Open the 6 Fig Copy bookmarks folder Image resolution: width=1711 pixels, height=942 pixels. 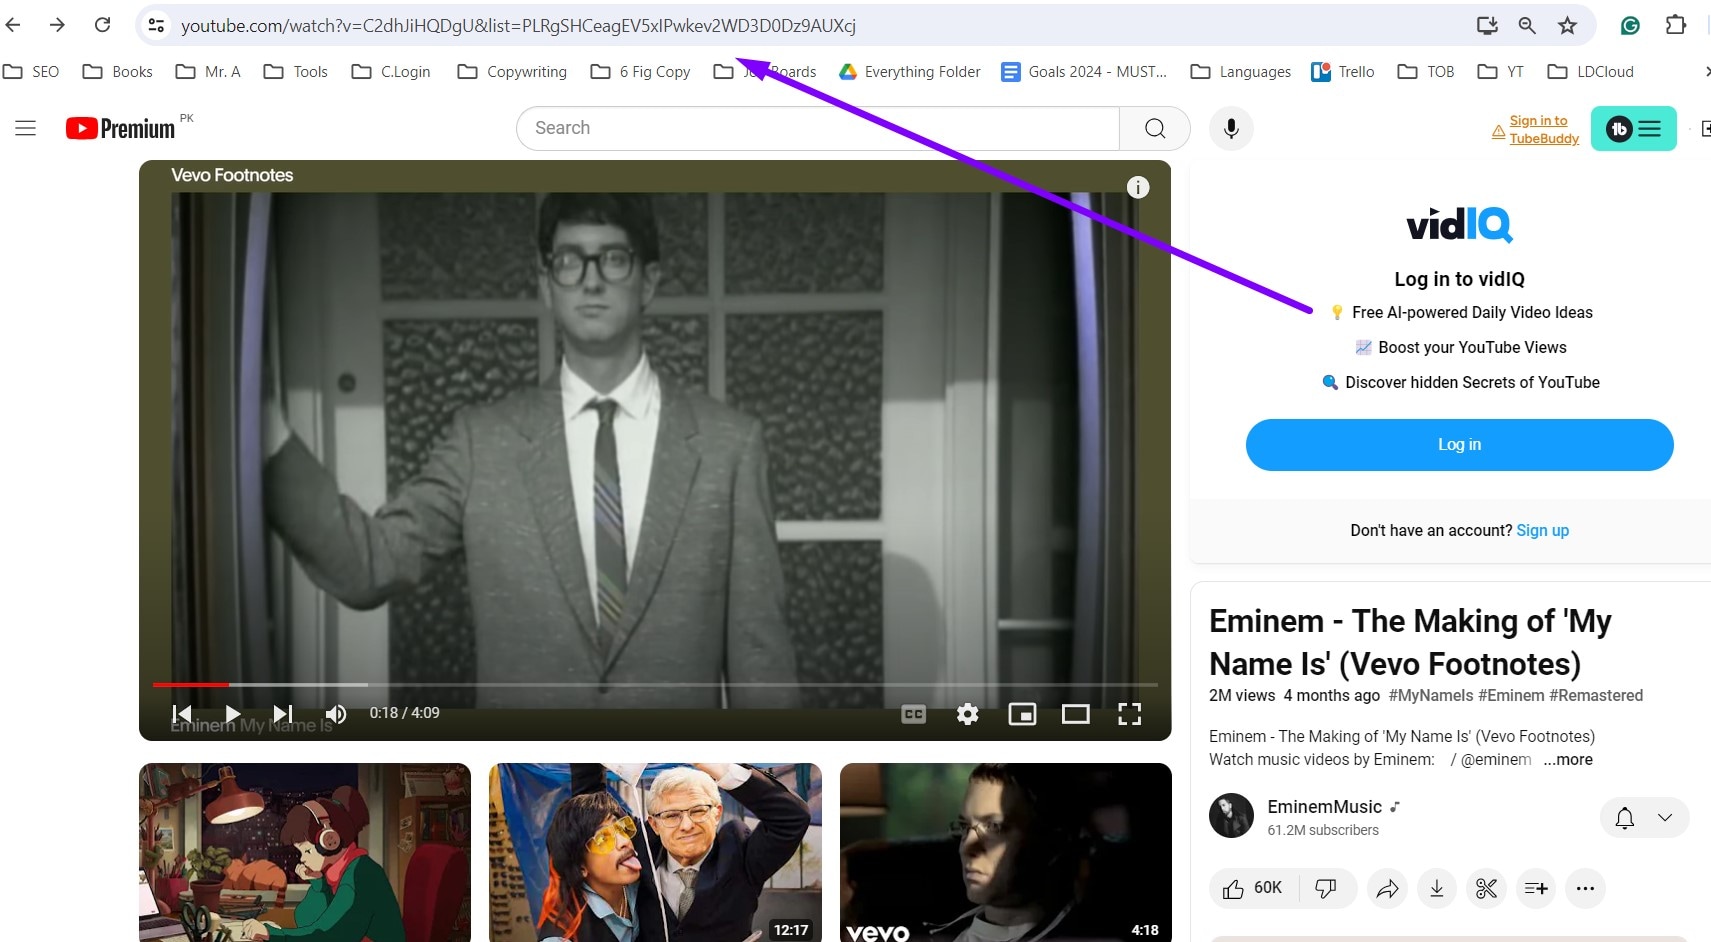641,72
